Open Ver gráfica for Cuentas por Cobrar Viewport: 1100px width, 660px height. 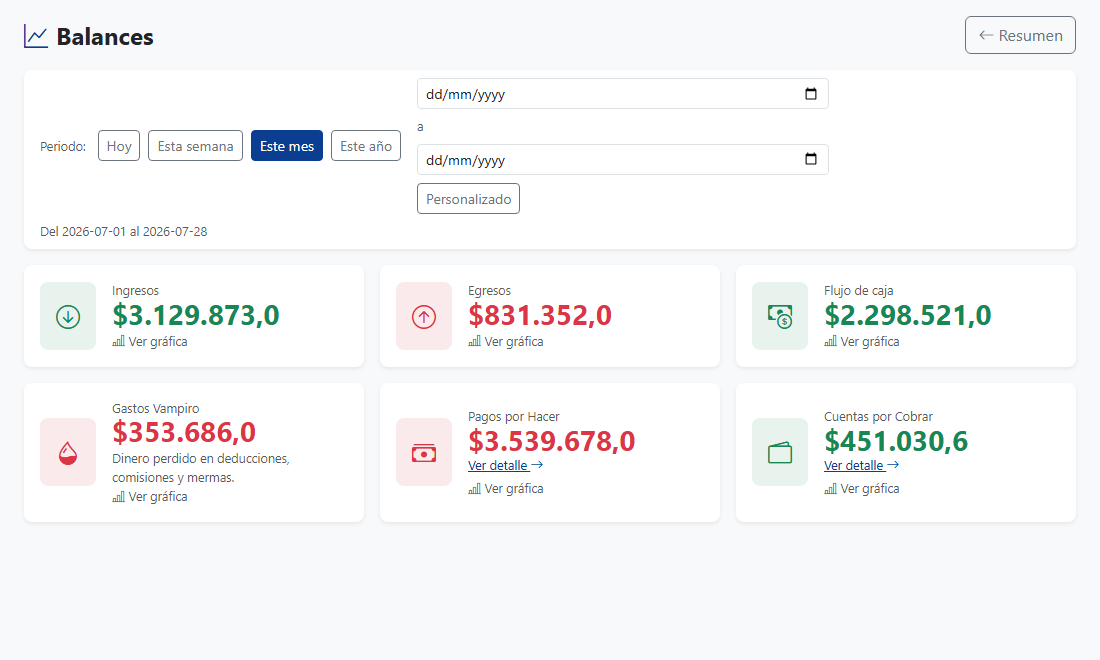point(861,489)
